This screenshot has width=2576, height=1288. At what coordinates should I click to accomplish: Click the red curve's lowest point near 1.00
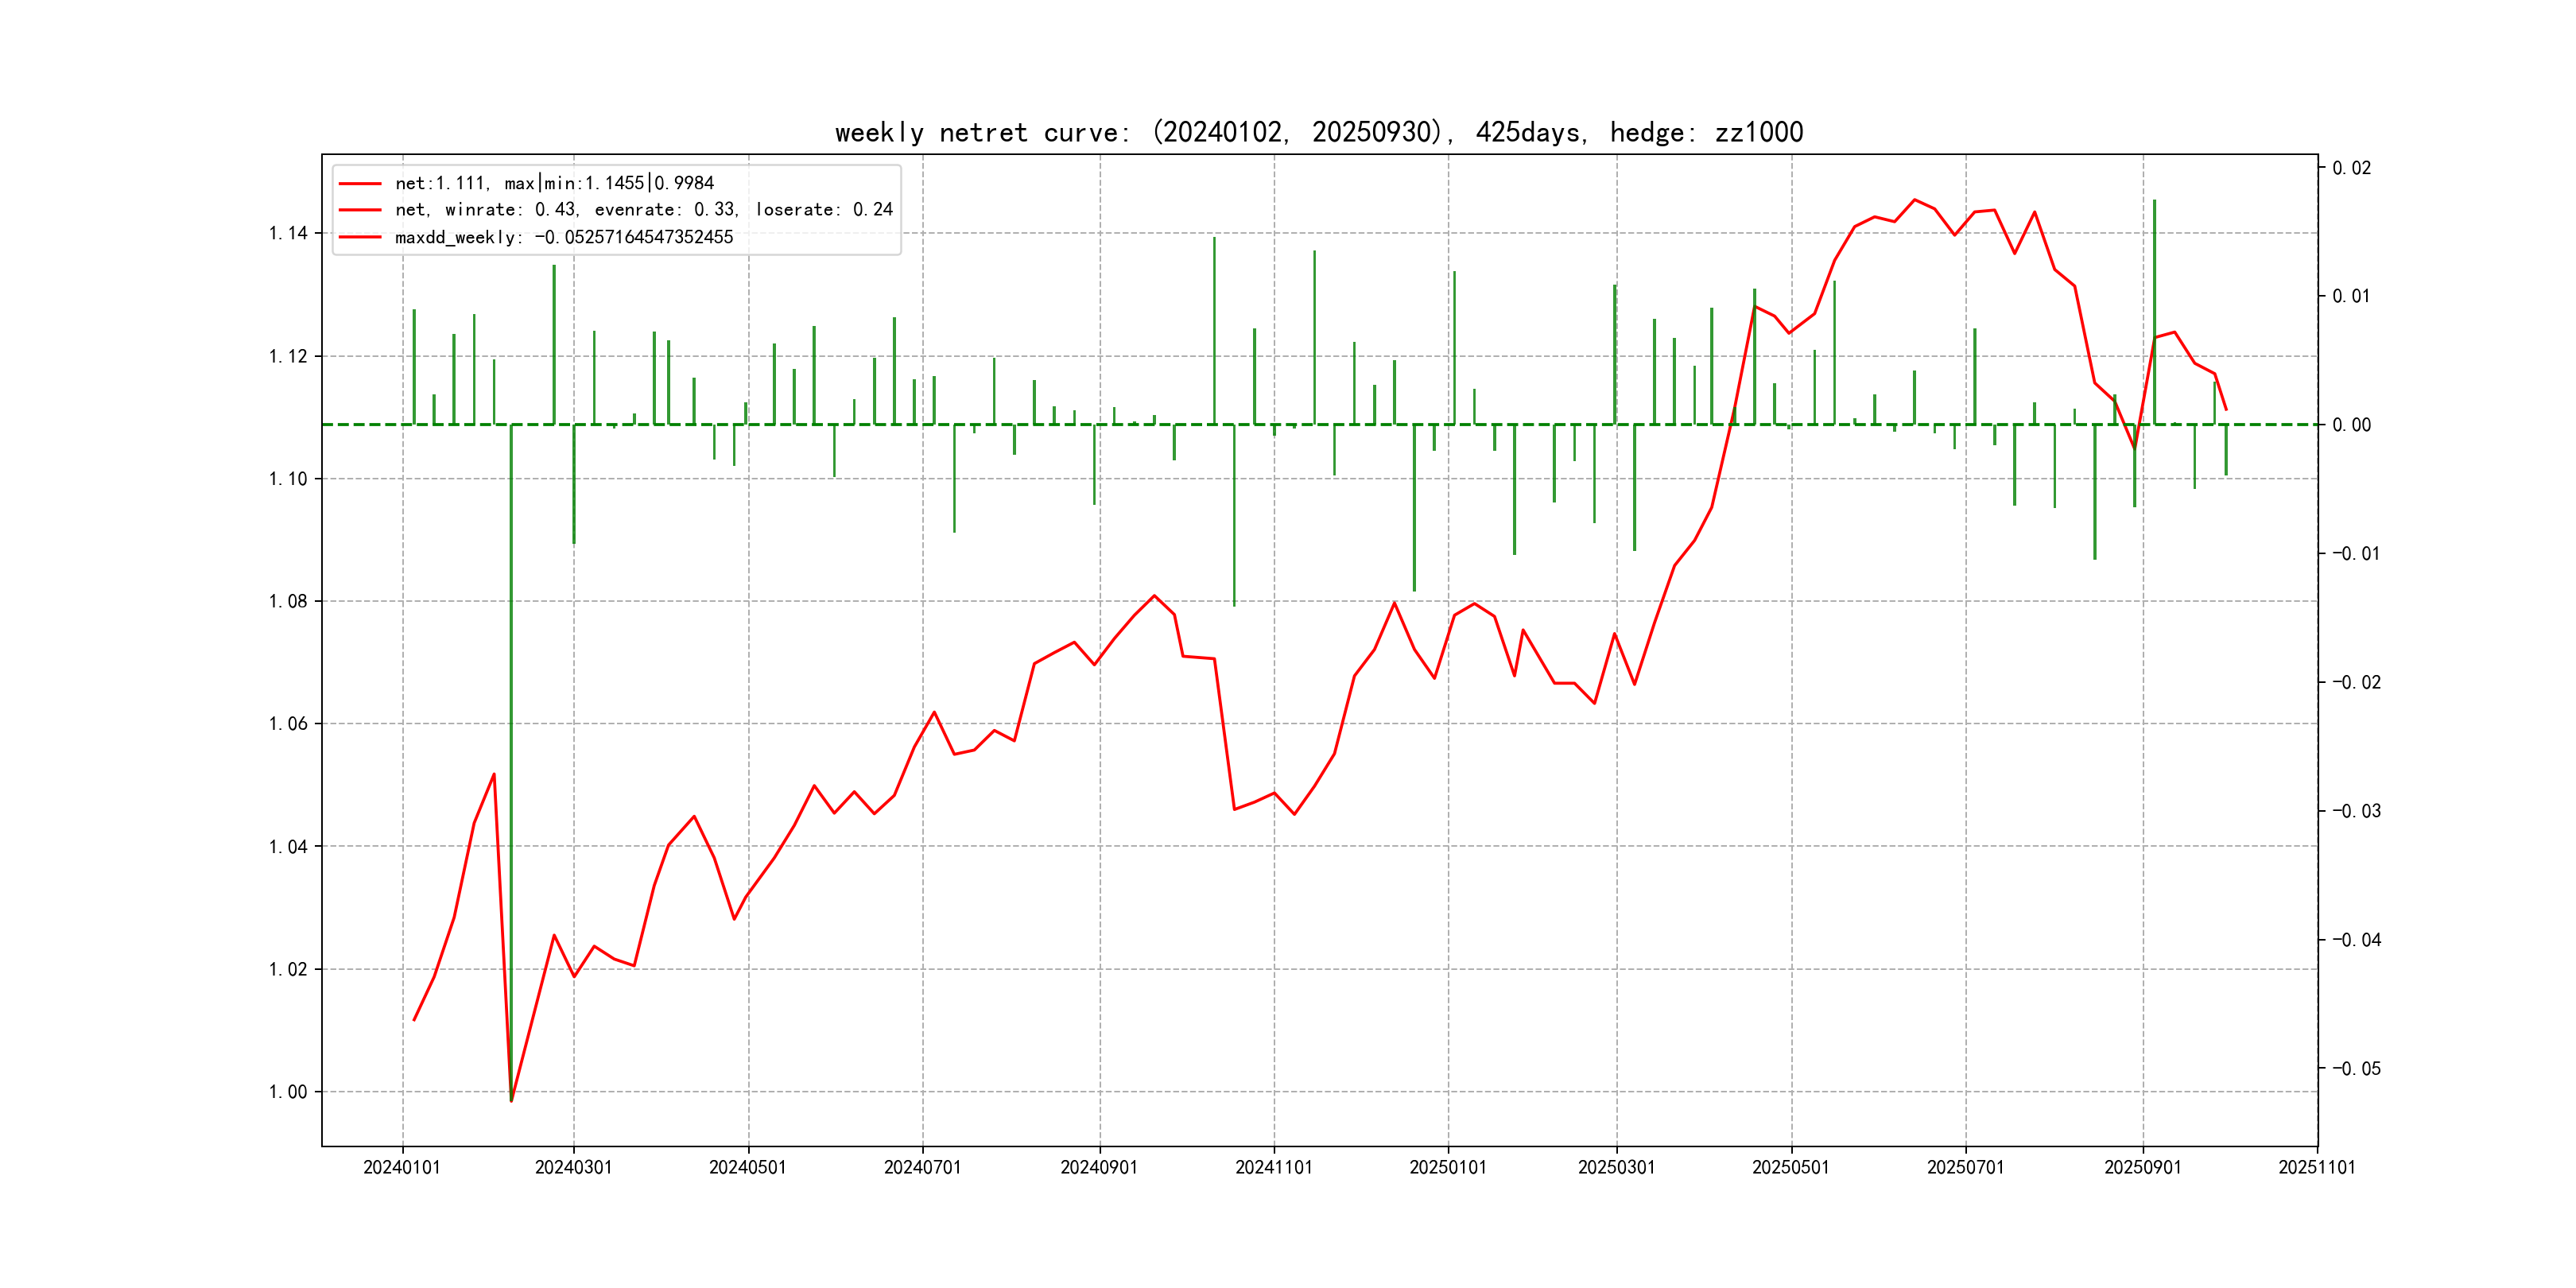tap(511, 1100)
